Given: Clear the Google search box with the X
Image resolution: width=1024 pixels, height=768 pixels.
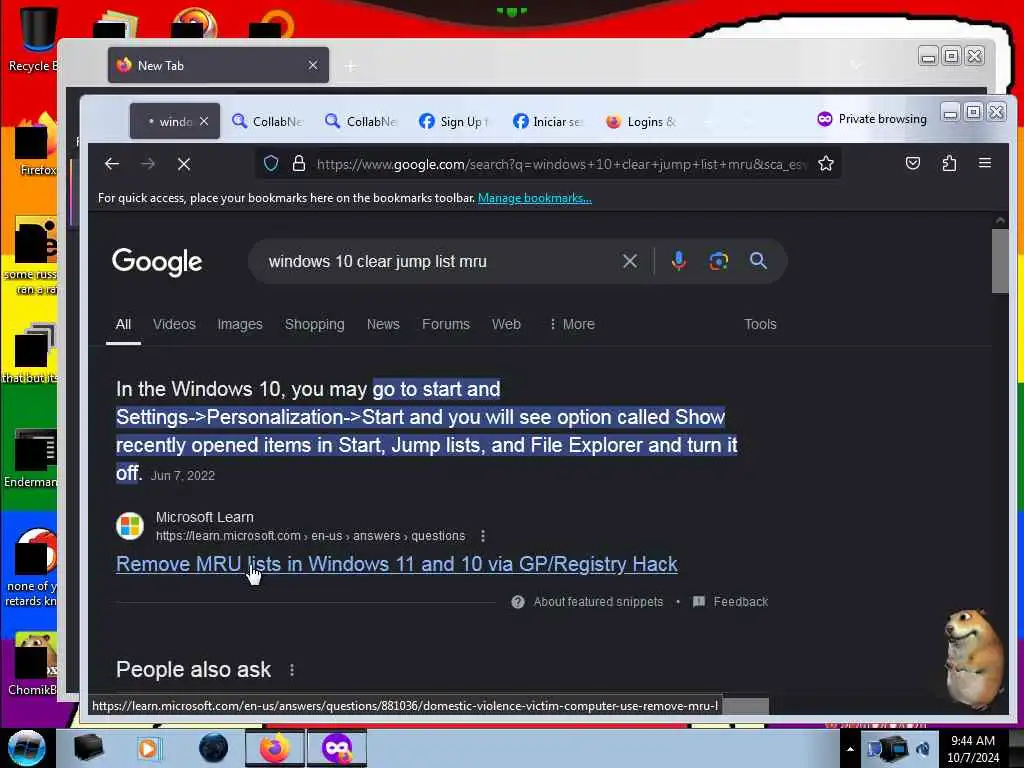Looking at the screenshot, I should tap(630, 261).
